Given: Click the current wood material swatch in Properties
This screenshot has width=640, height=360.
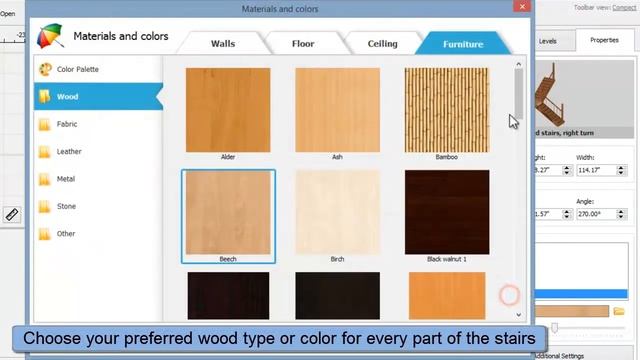Looking at the screenshot, I should point(572,311).
